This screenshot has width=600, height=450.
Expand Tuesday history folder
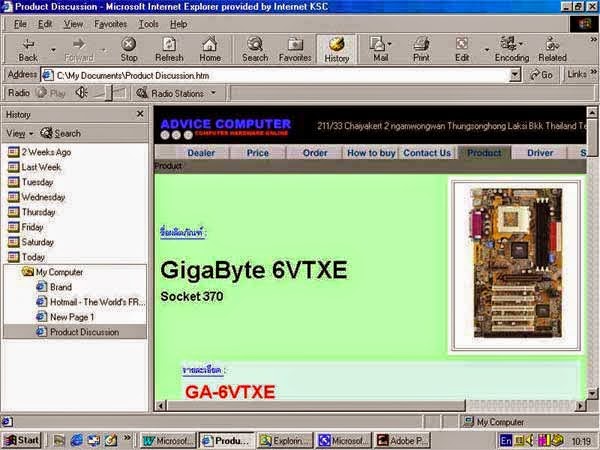[31, 182]
